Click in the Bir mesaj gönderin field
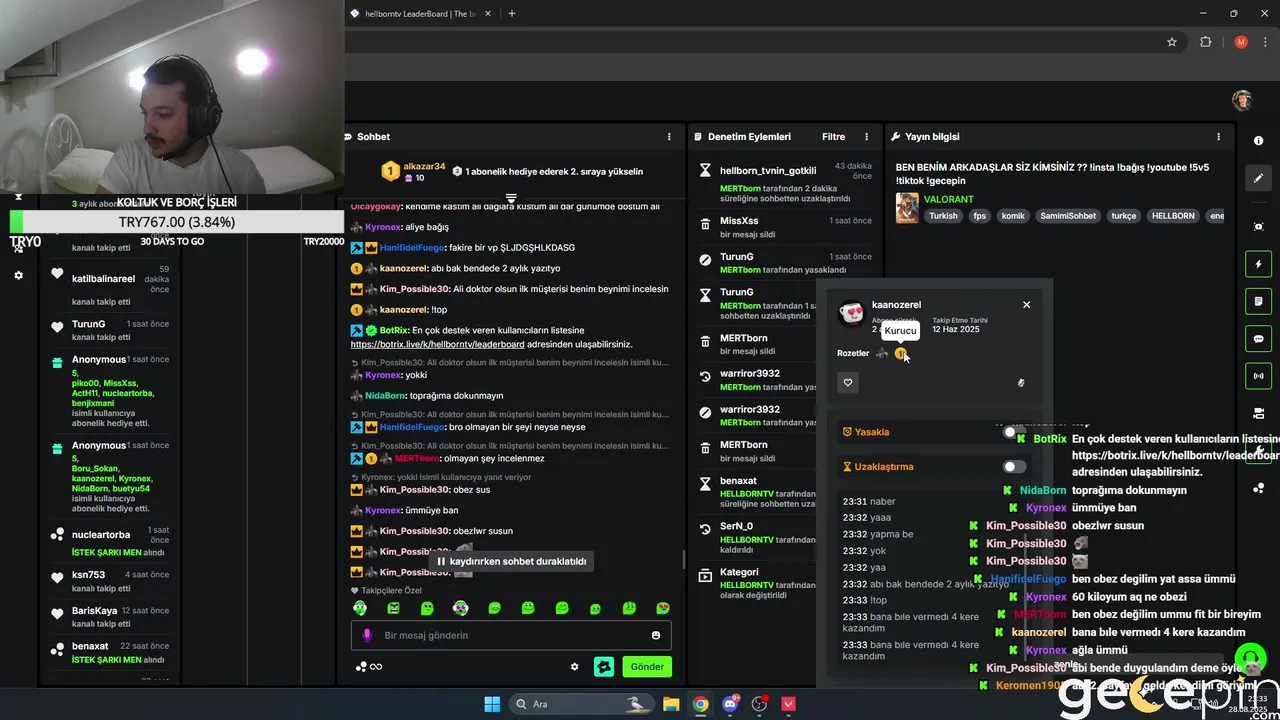 coord(511,635)
